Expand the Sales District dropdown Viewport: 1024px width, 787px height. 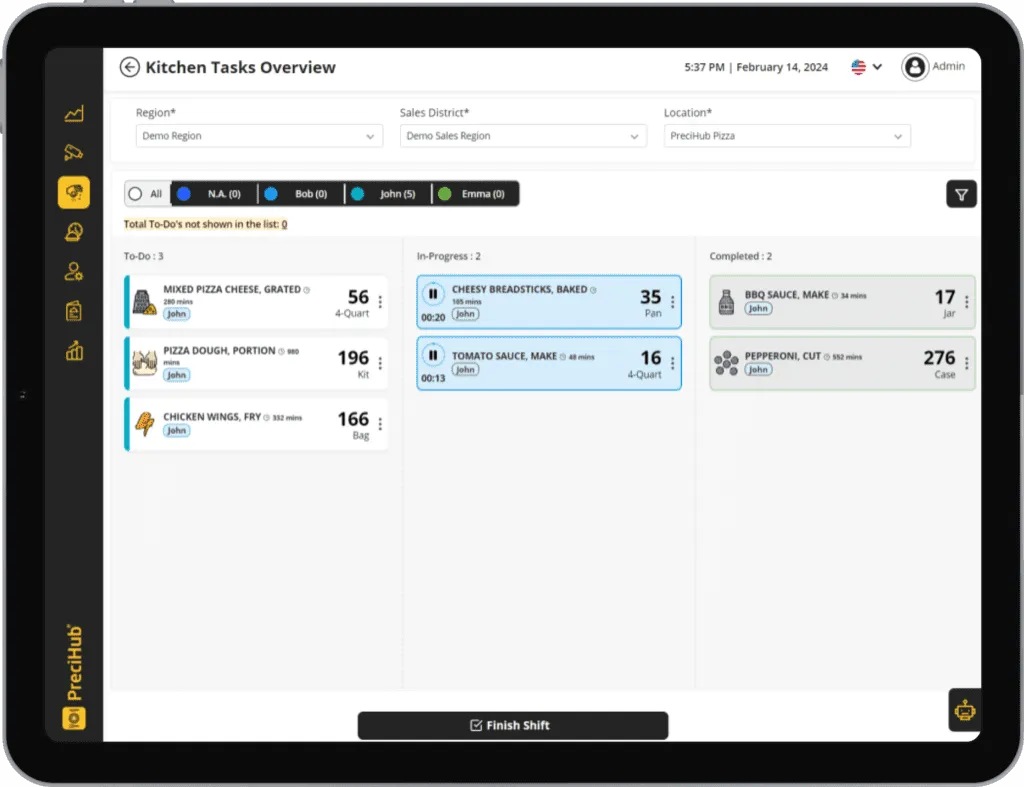tap(523, 136)
